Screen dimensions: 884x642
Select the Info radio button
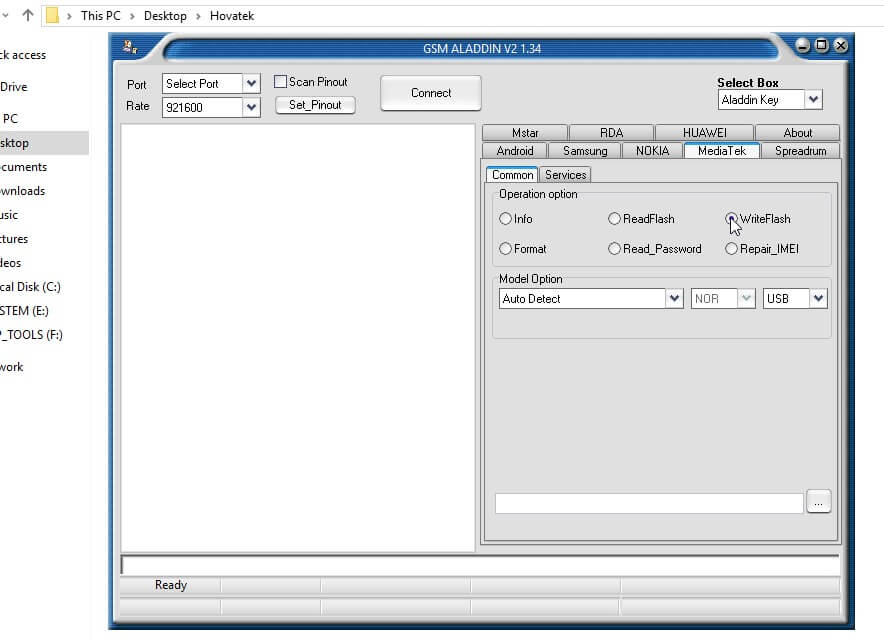coord(505,219)
